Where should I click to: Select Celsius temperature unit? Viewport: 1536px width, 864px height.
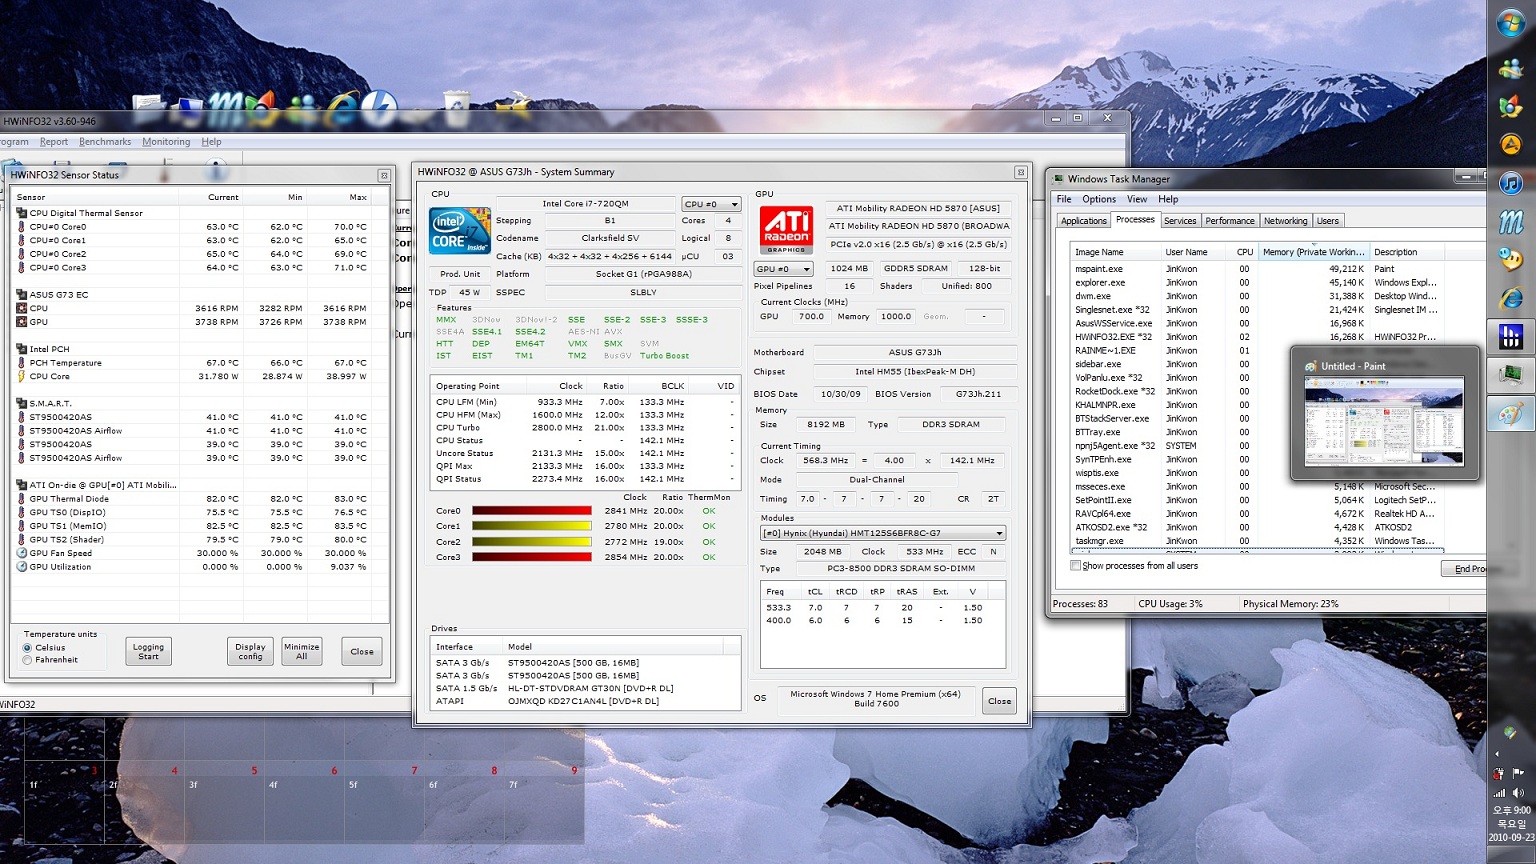[x=27, y=648]
